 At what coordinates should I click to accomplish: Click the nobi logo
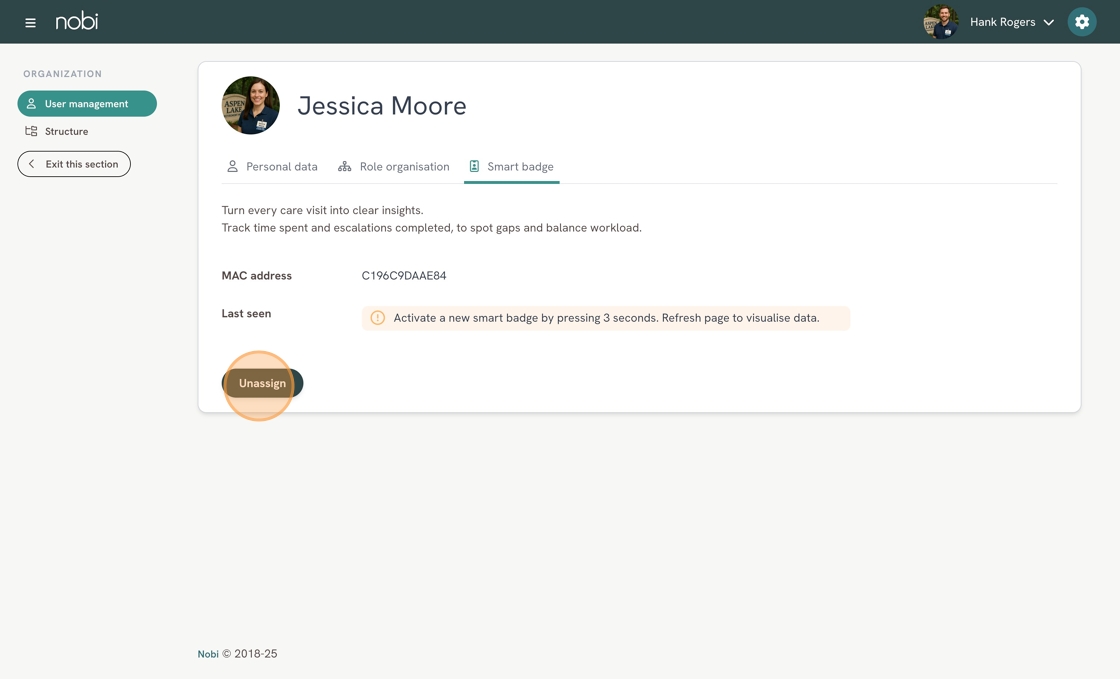(x=77, y=21)
